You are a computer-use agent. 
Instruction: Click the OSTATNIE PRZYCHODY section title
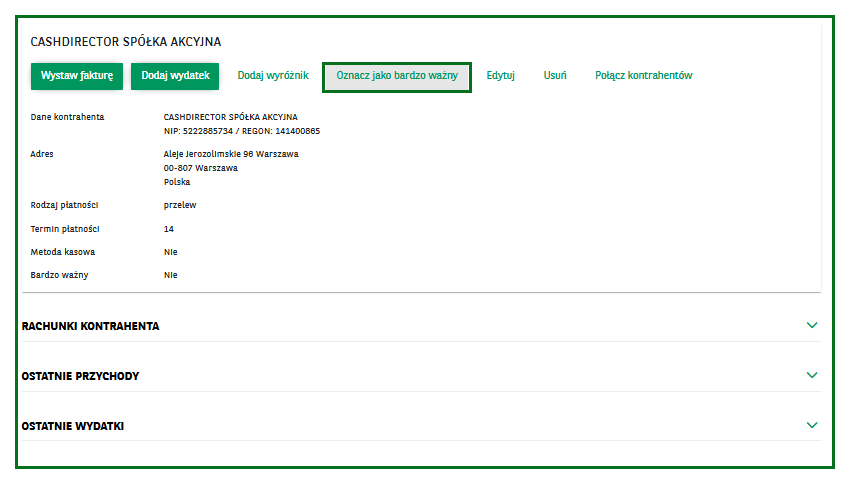(81, 376)
